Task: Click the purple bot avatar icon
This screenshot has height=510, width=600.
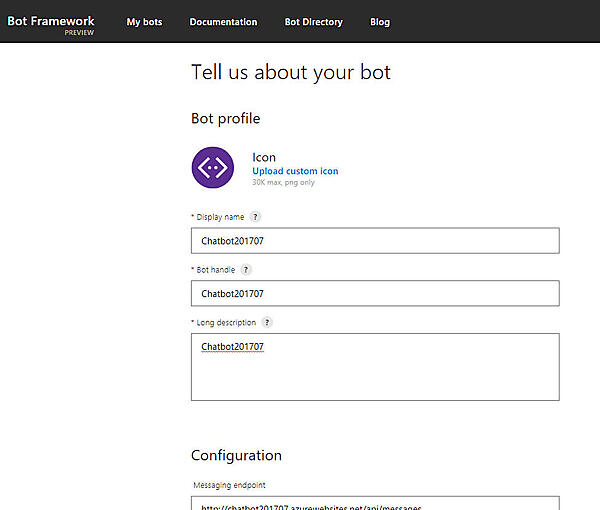Action: pos(212,167)
